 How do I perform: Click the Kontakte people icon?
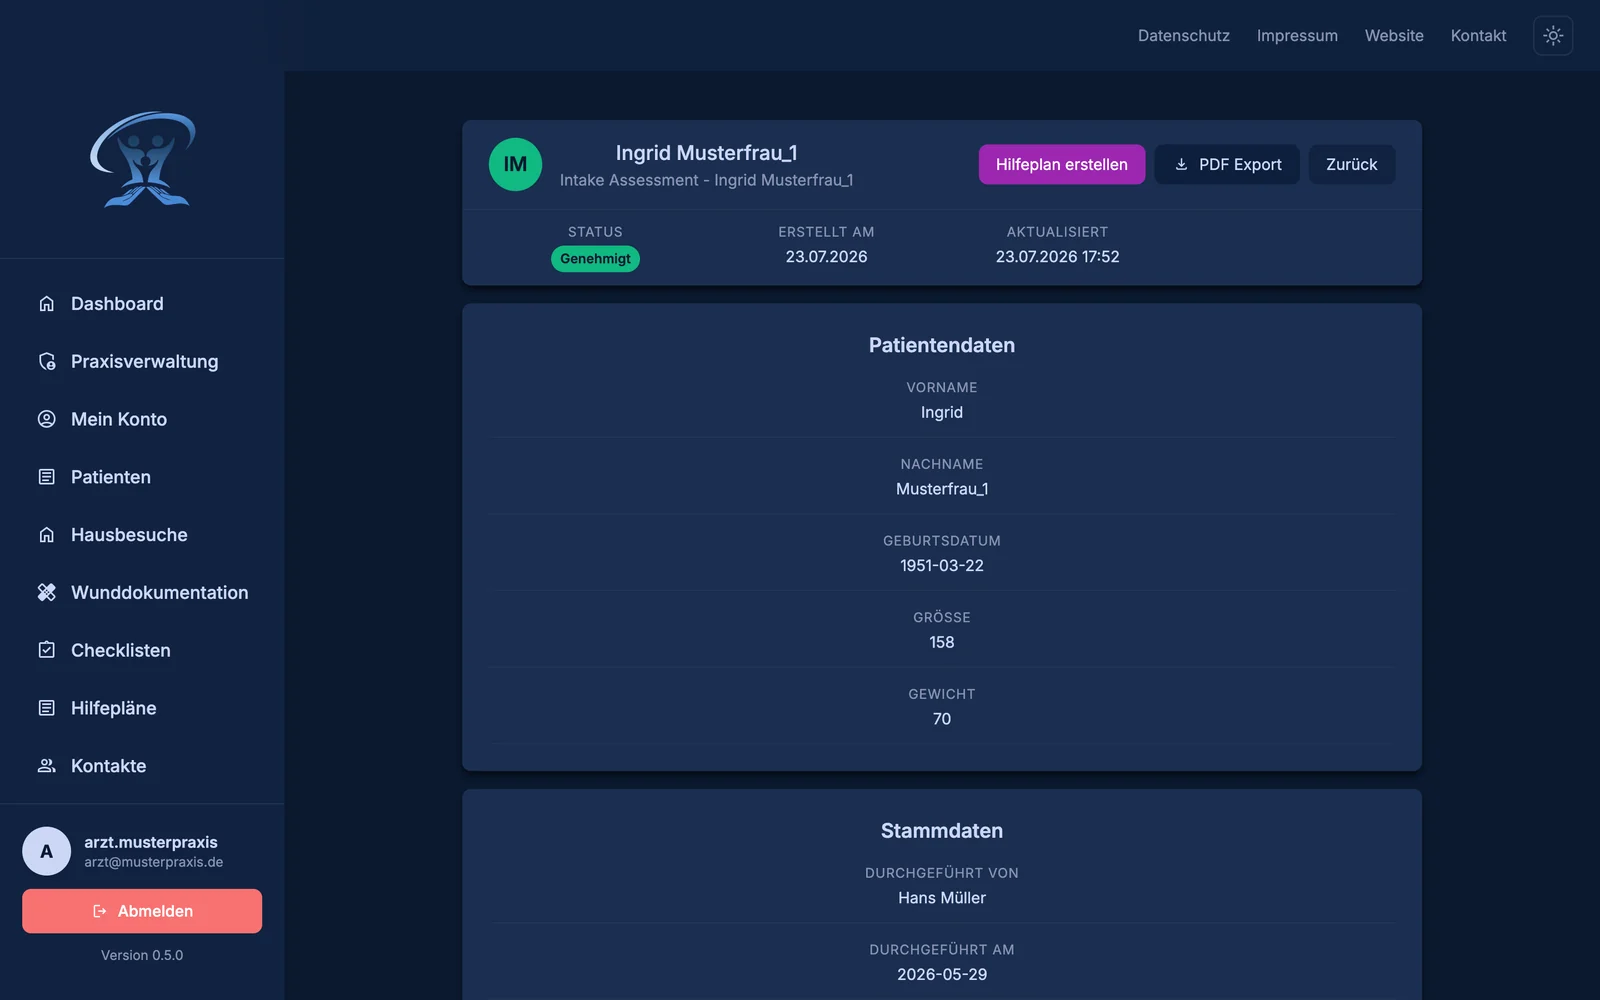46,766
